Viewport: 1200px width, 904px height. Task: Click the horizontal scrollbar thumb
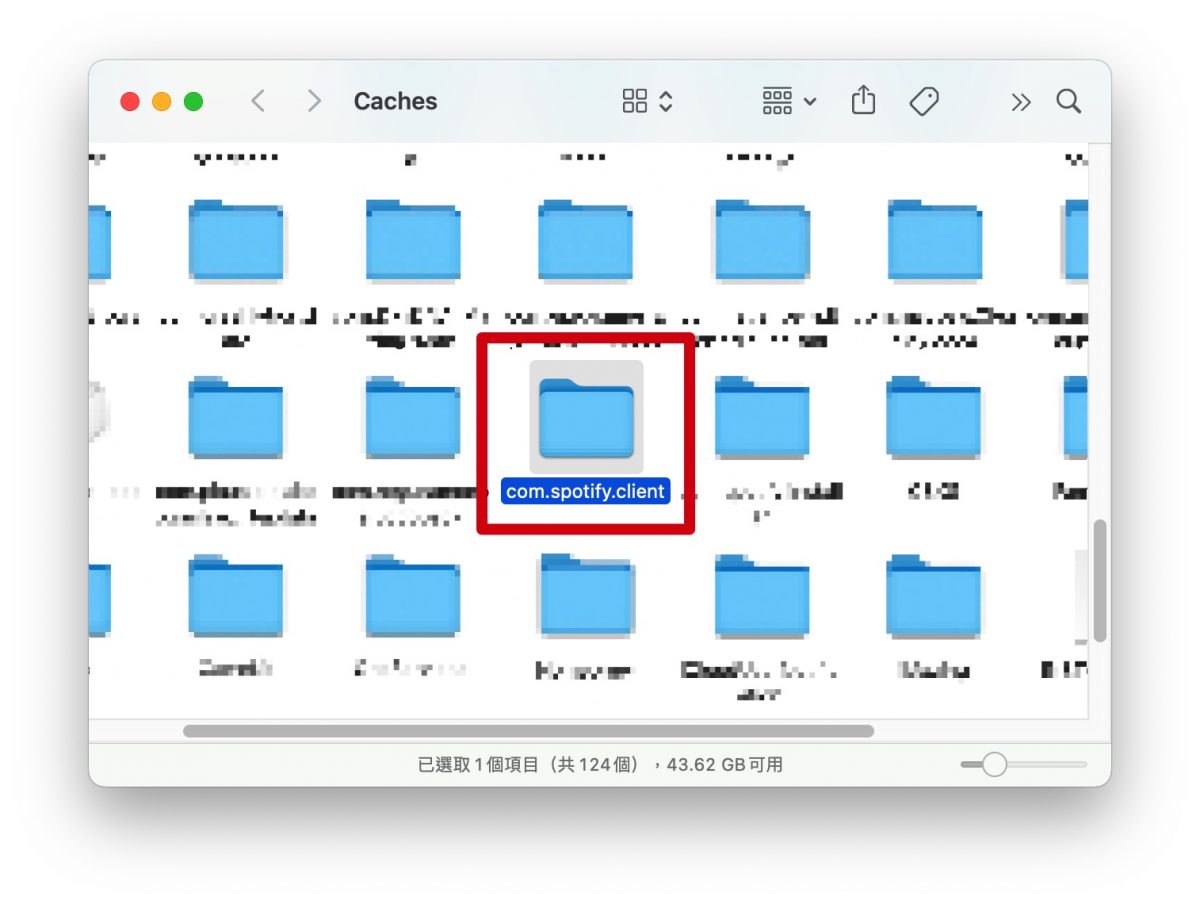pos(528,731)
